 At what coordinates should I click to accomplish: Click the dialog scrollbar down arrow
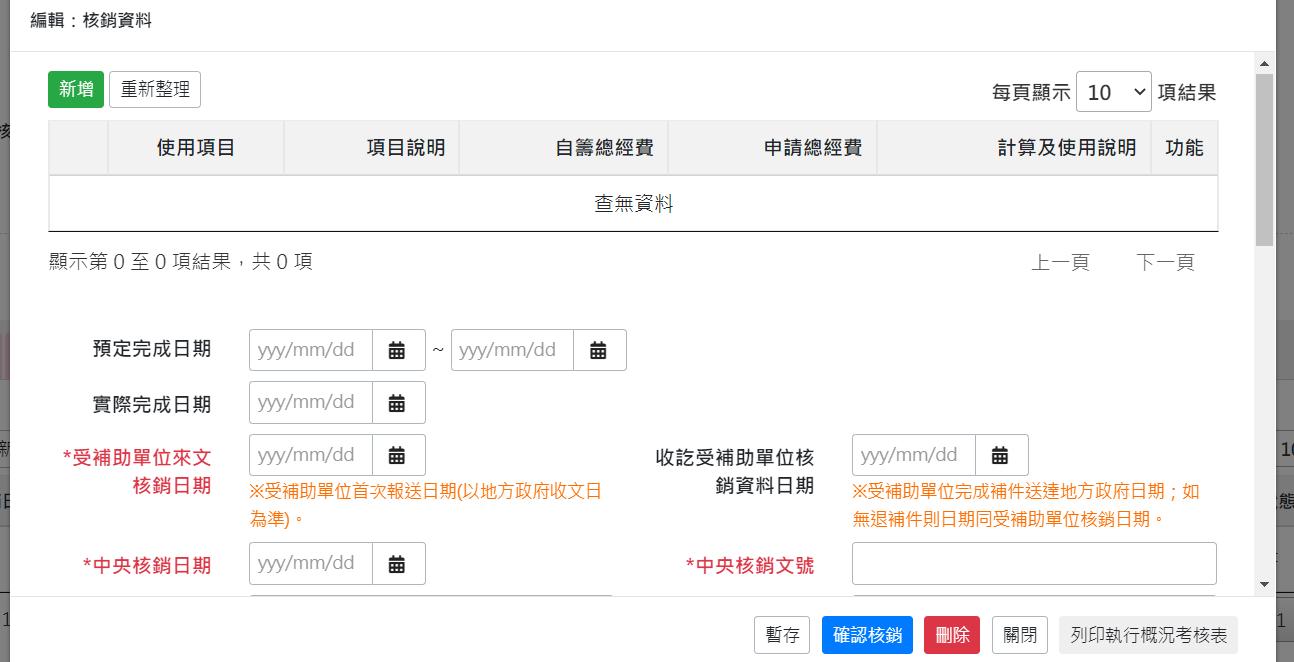pyautogui.click(x=1264, y=584)
